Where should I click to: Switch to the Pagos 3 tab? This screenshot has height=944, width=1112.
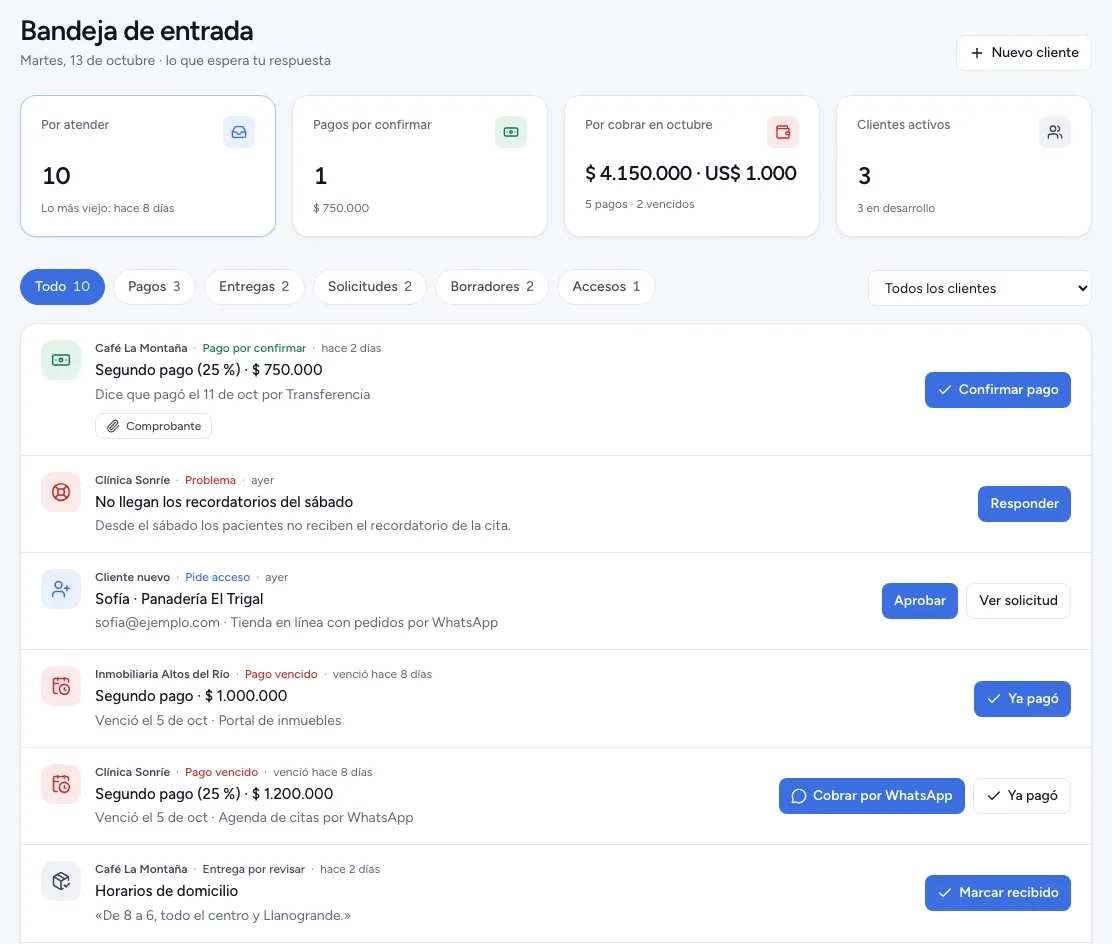(x=154, y=287)
